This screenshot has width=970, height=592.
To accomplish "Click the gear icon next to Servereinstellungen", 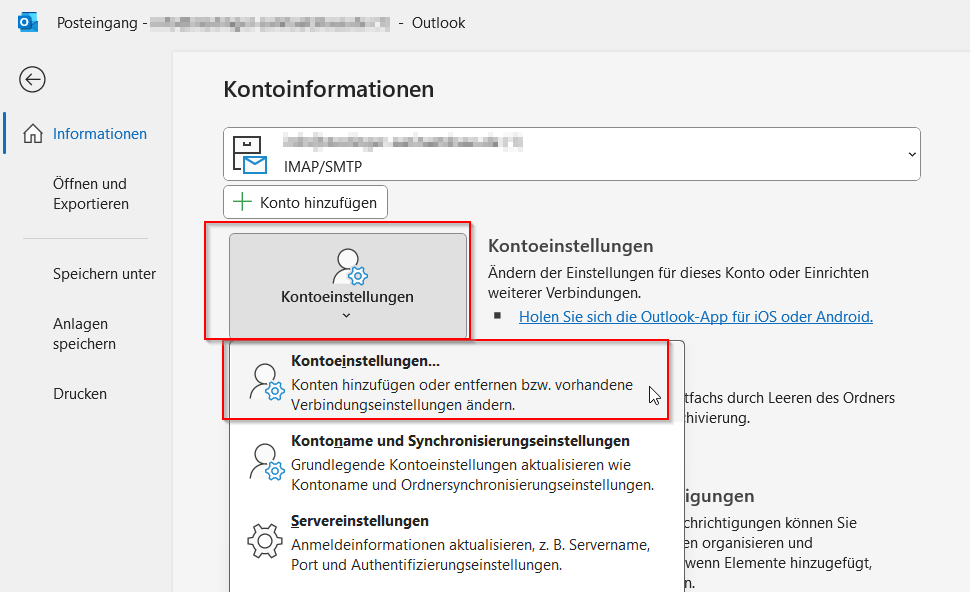I will pos(264,542).
